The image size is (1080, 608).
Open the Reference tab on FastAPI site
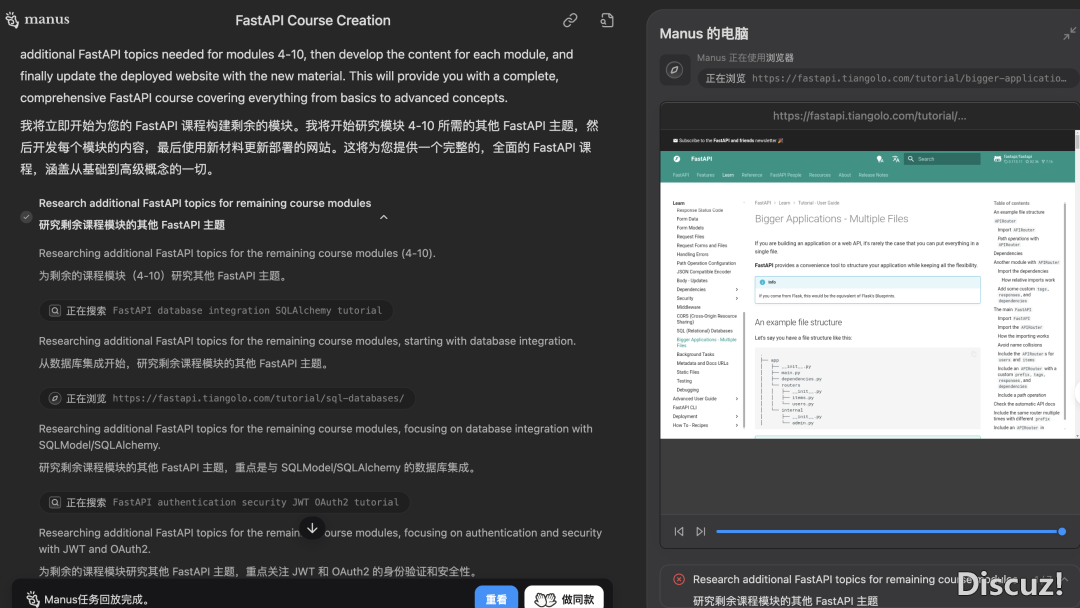click(751, 175)
